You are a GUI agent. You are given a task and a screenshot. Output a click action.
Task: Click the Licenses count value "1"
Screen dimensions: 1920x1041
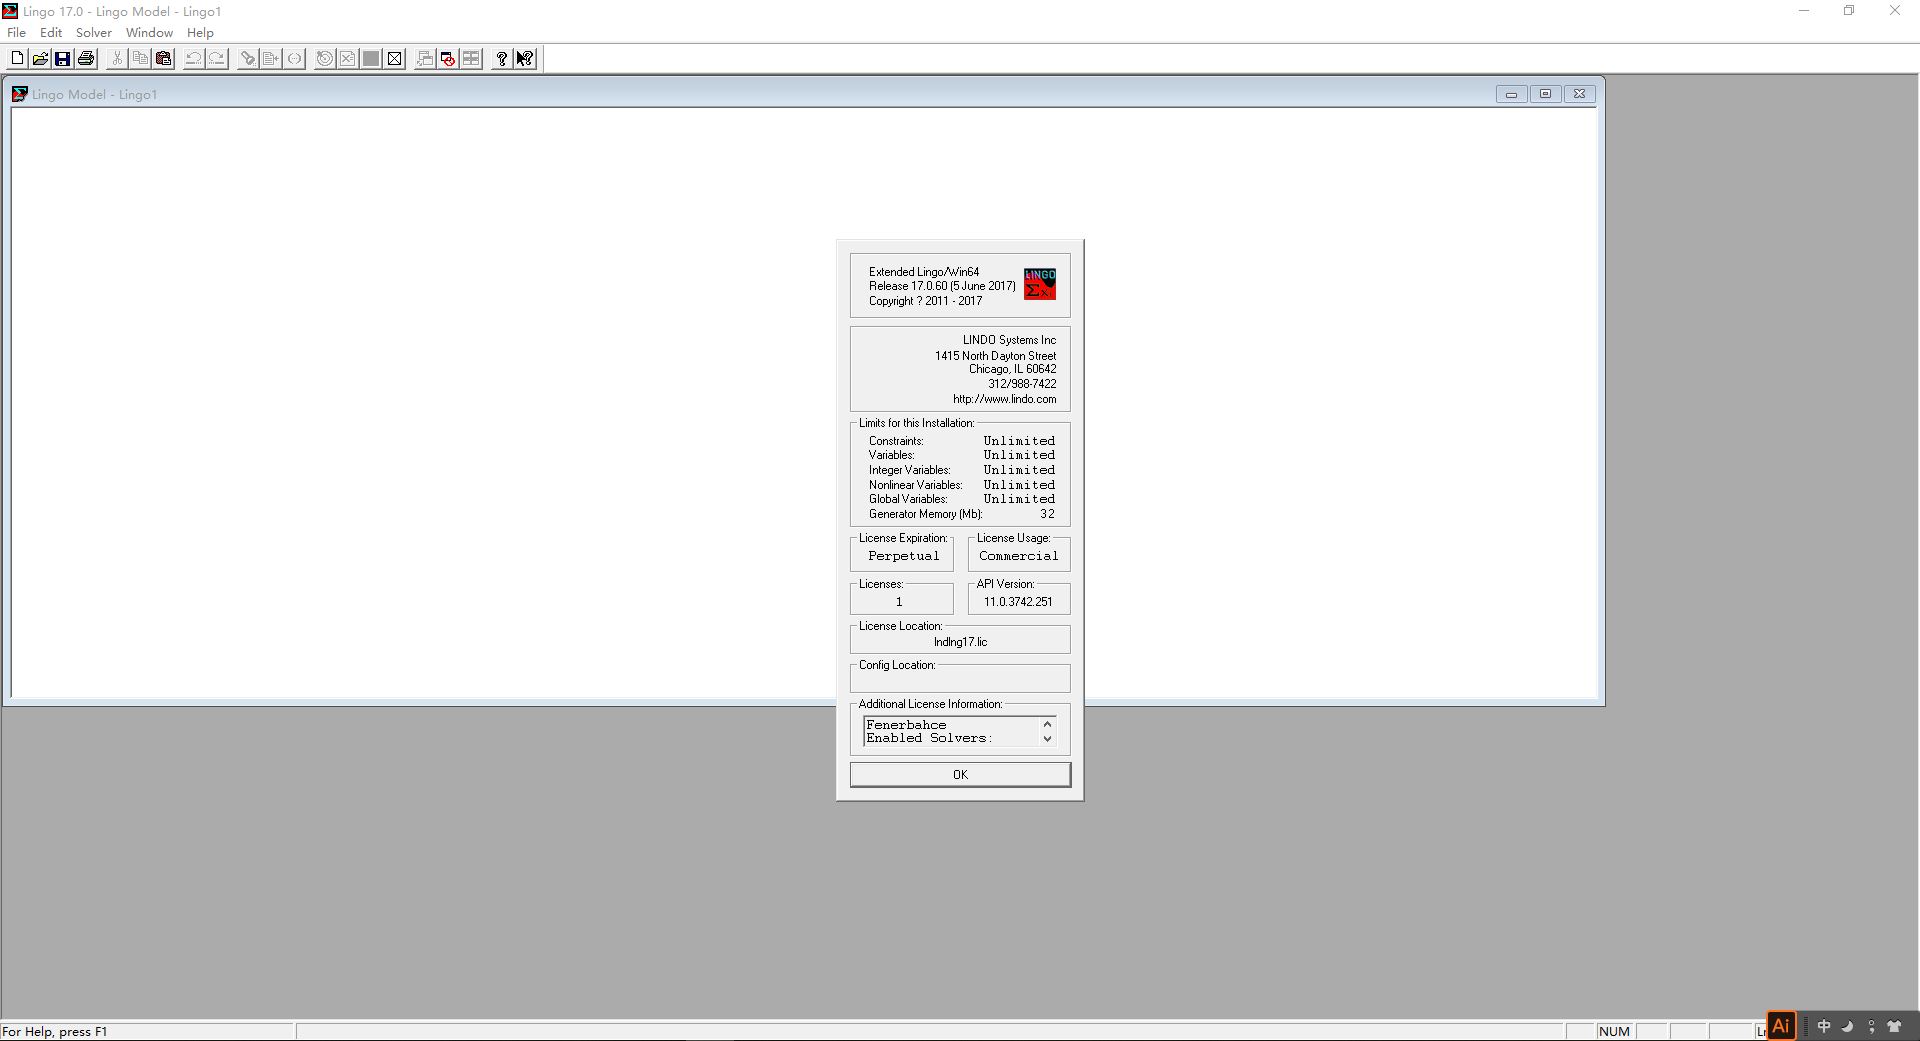tap(899, 602)
